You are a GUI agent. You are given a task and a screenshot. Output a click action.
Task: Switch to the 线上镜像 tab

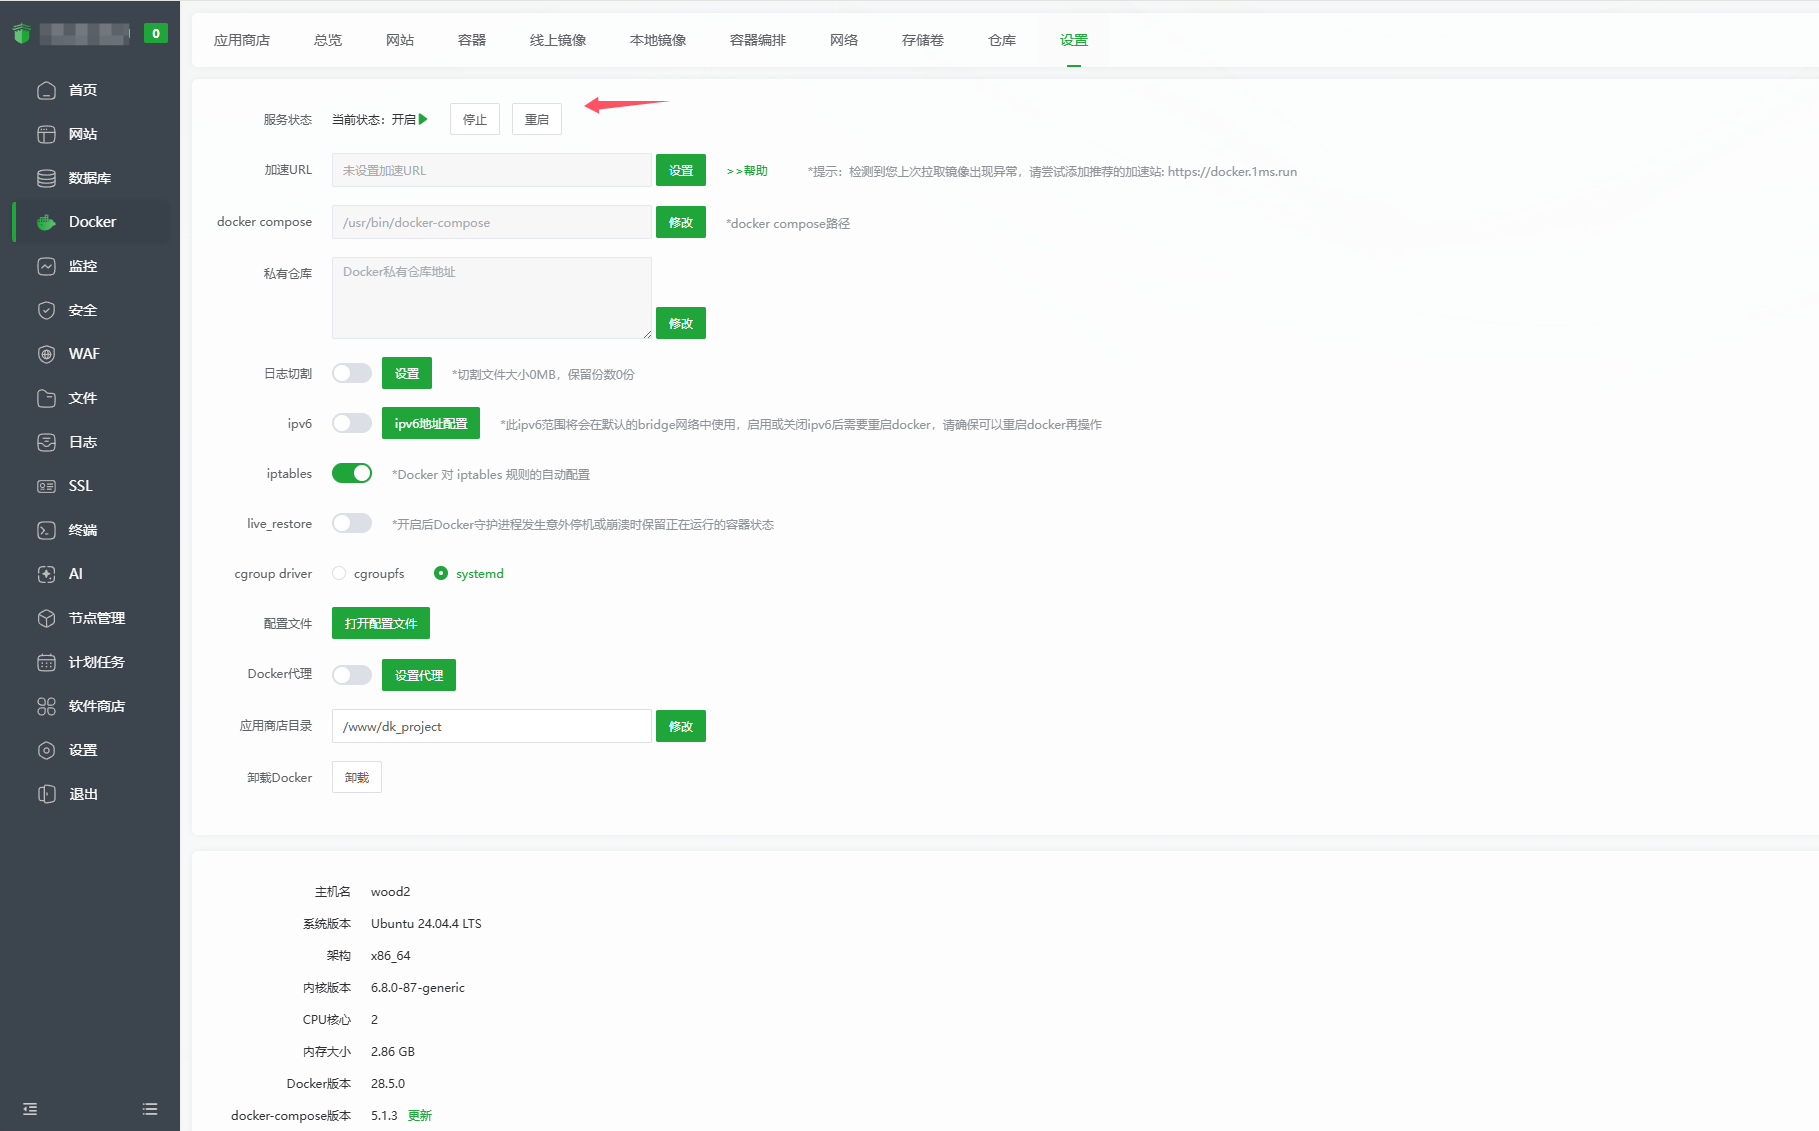pos(558,40)
